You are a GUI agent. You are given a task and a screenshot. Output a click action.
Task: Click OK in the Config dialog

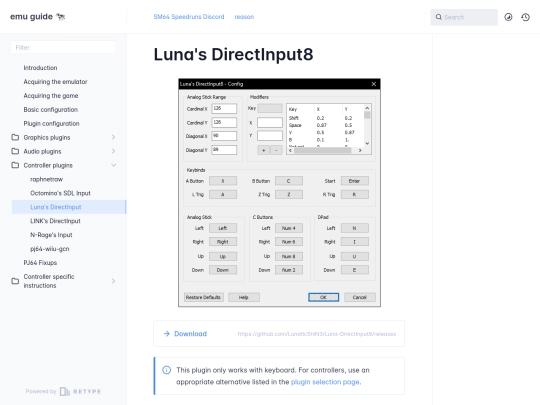323,297
